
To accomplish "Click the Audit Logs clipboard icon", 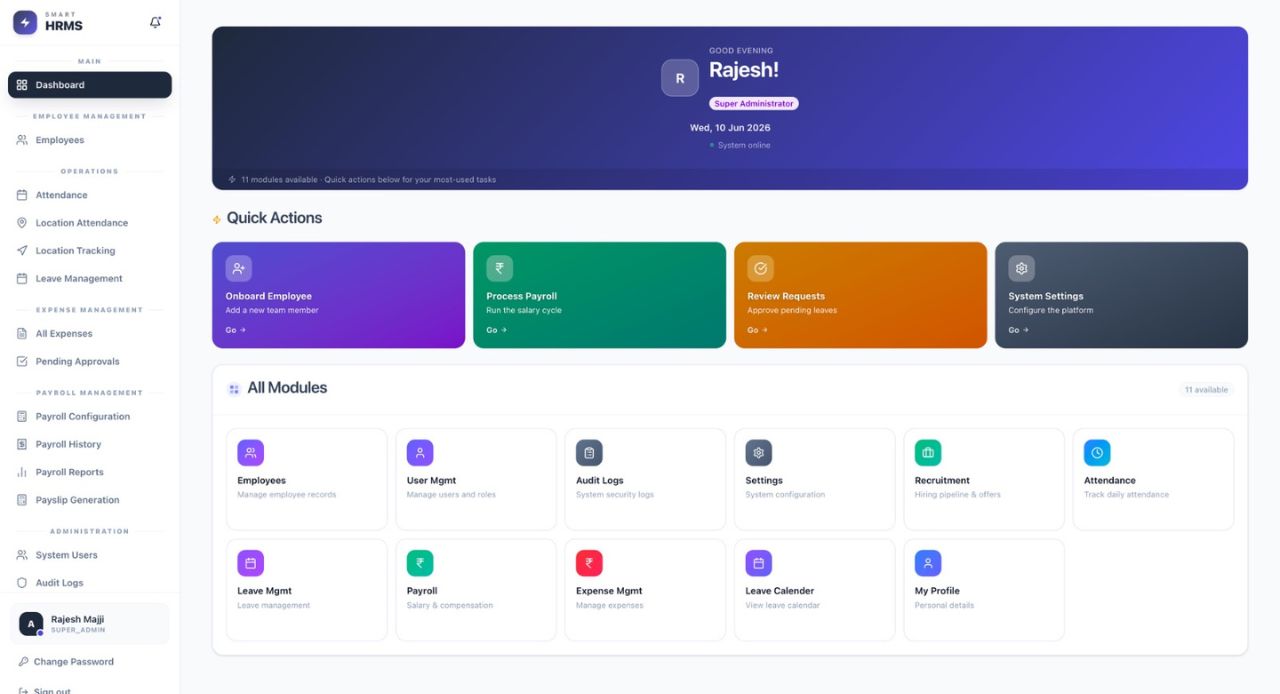I will pos(589,453).
